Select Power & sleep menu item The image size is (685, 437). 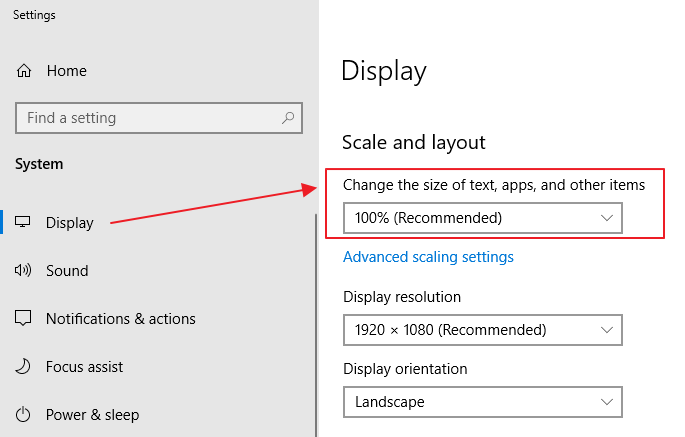92,415
